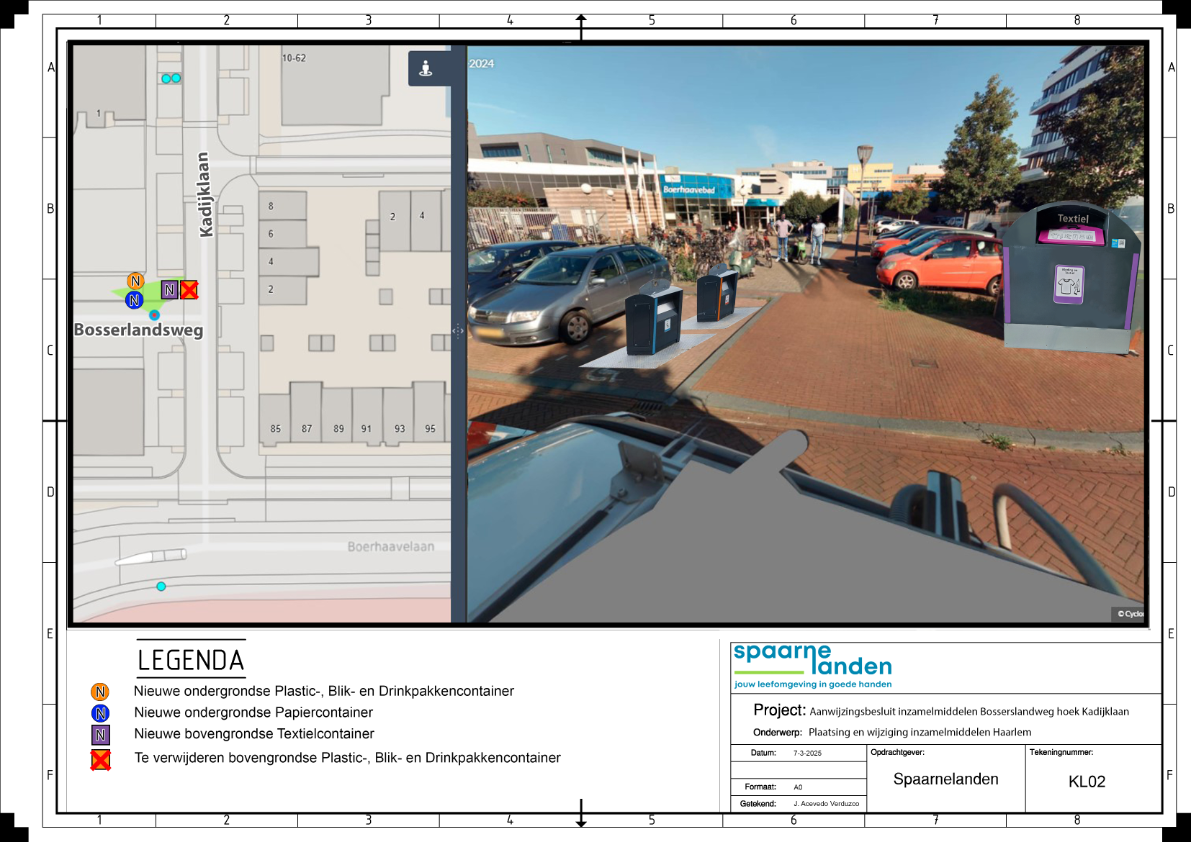Click the blue N icon in the legend
Viewport: 1191px width, 842px height.
(x=100, y=713)
